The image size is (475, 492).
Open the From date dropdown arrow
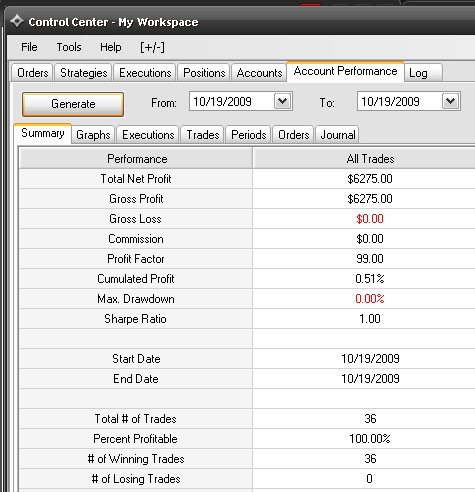(283, 101)
